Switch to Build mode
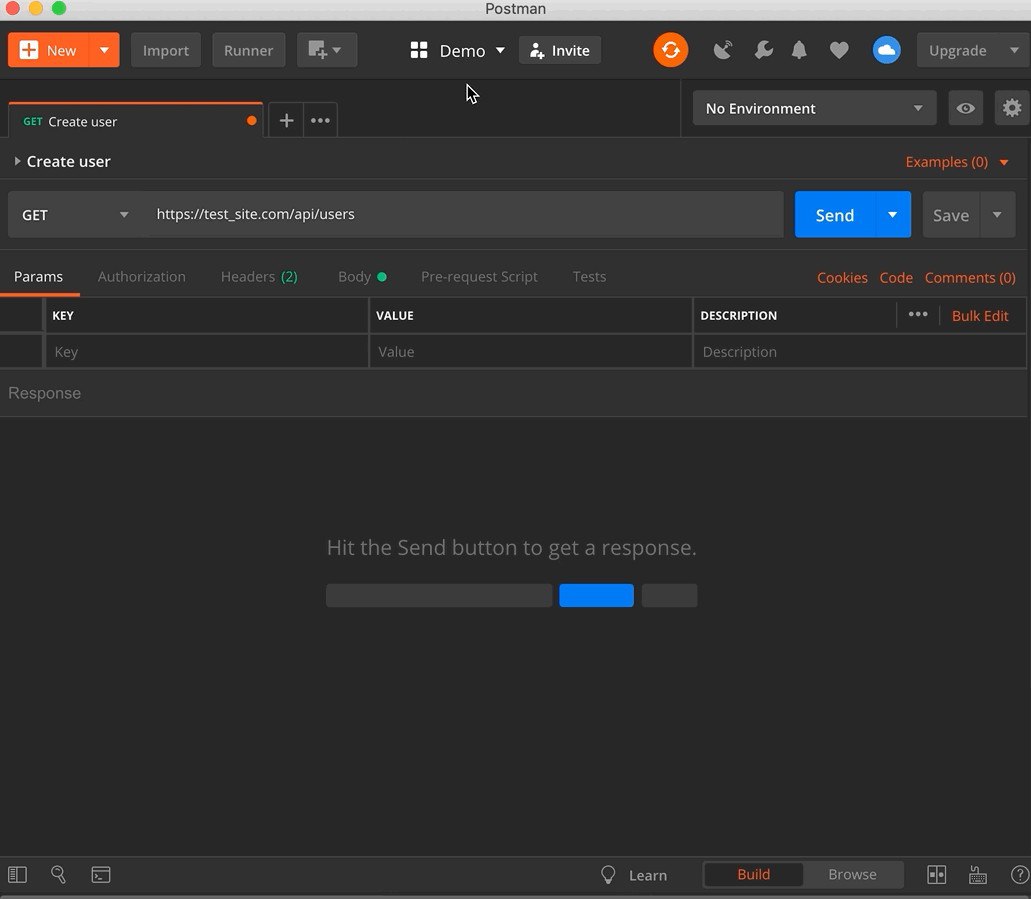The image size is (1031, 899). (x=754, y=874)
